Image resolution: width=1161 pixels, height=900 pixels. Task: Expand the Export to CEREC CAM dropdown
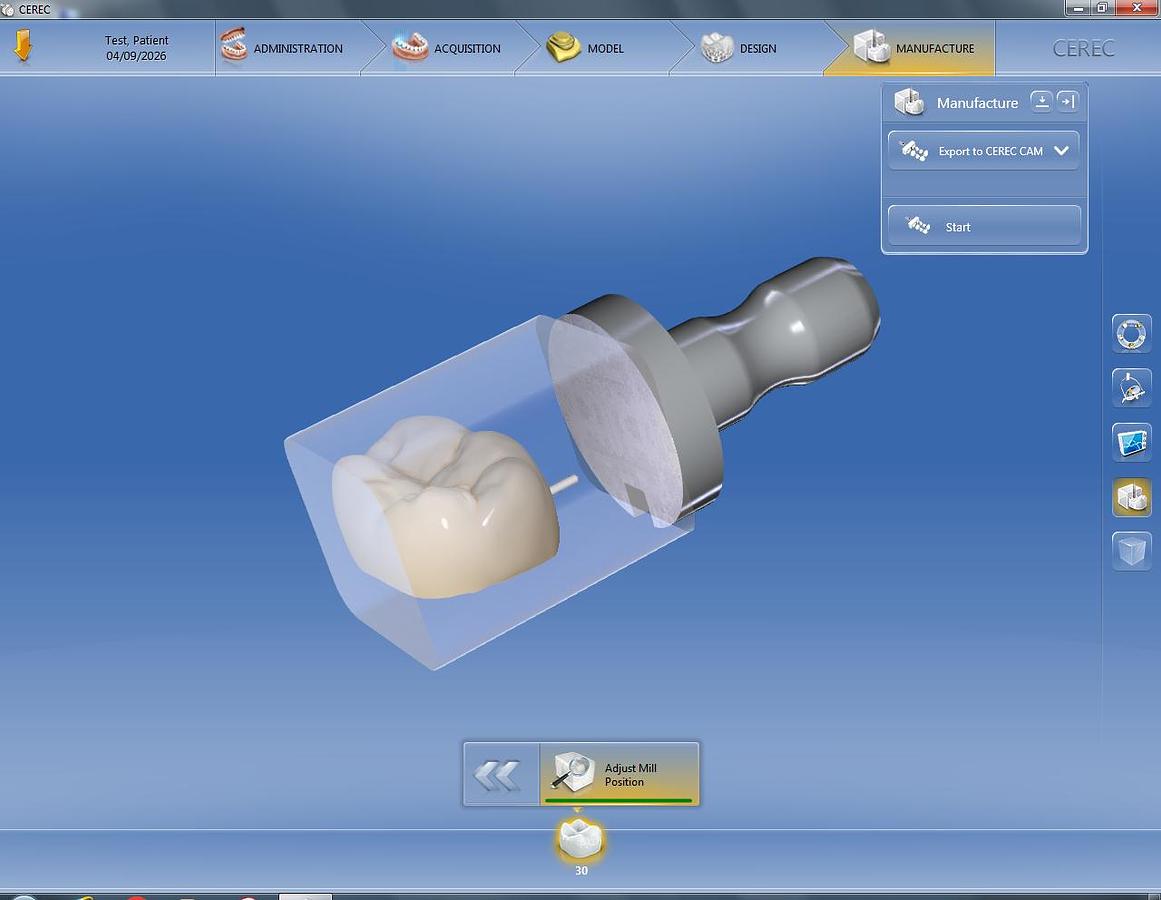tap(1059, 150)
